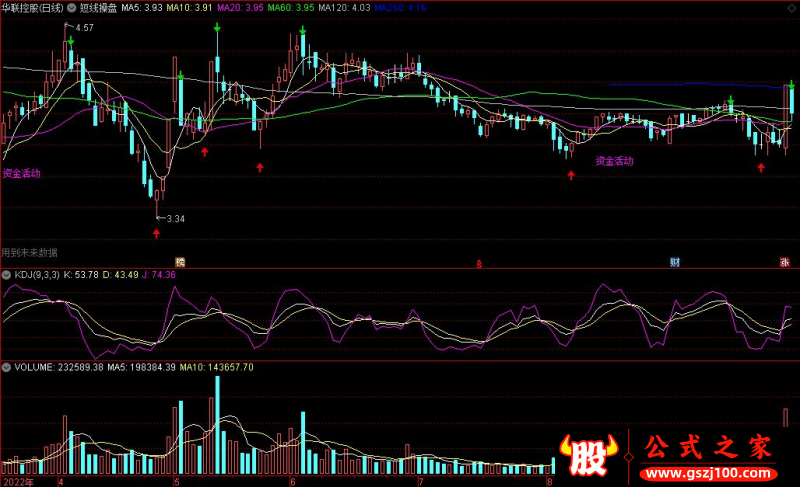Screen dimensions: 800x487
Task: Click the MA10: 3.91 label in the main chart header
Action: (x=189, y=8)
